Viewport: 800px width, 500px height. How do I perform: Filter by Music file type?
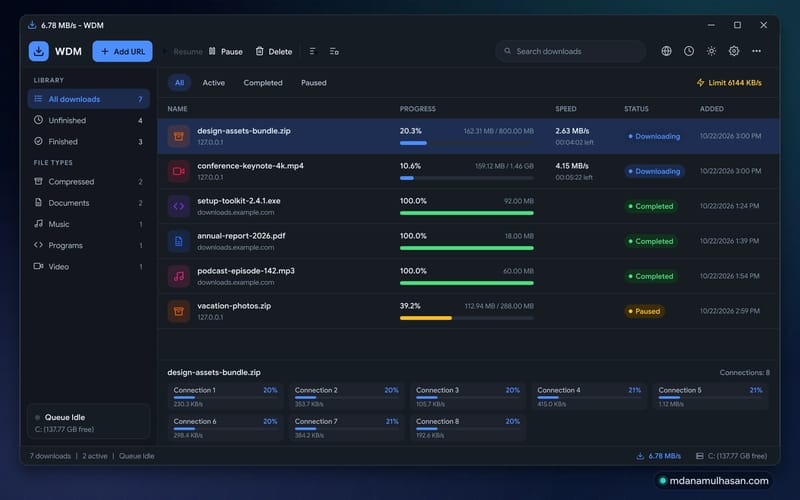89,224
